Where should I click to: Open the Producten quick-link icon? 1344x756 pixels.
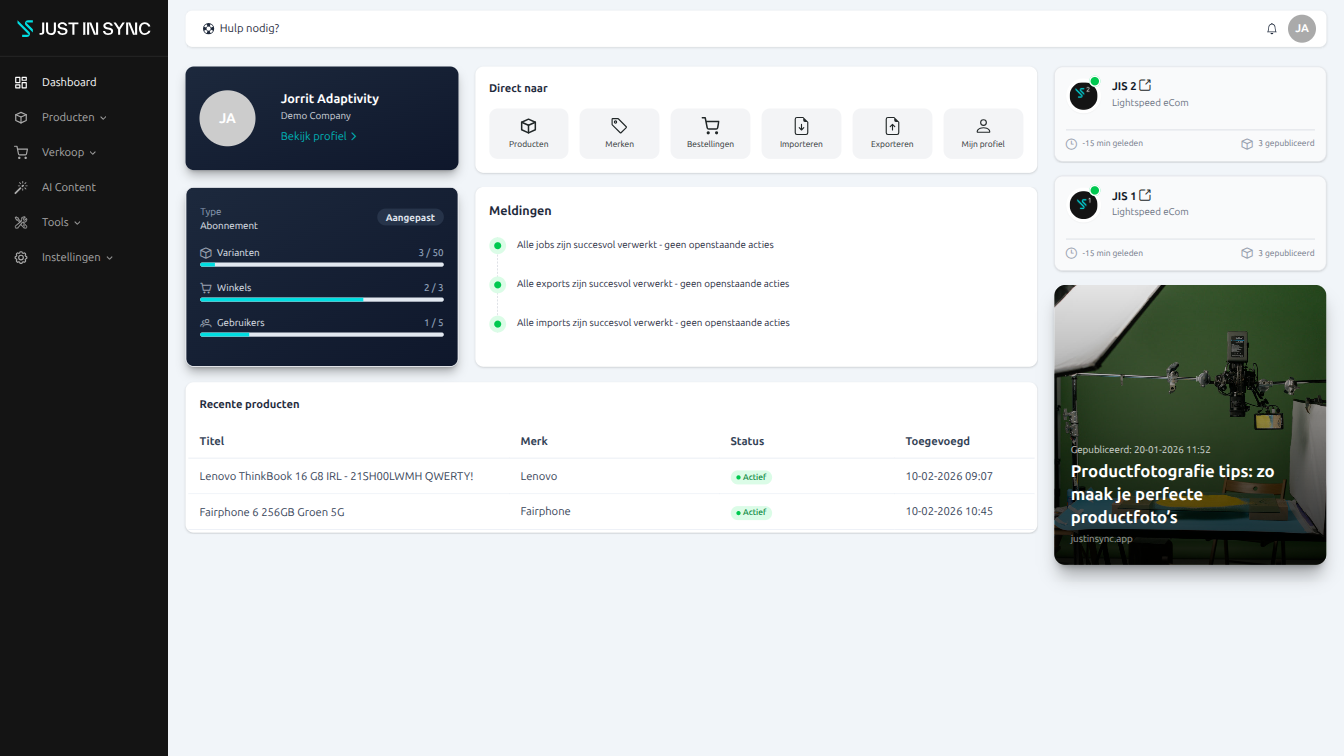(x=528, y=126)
